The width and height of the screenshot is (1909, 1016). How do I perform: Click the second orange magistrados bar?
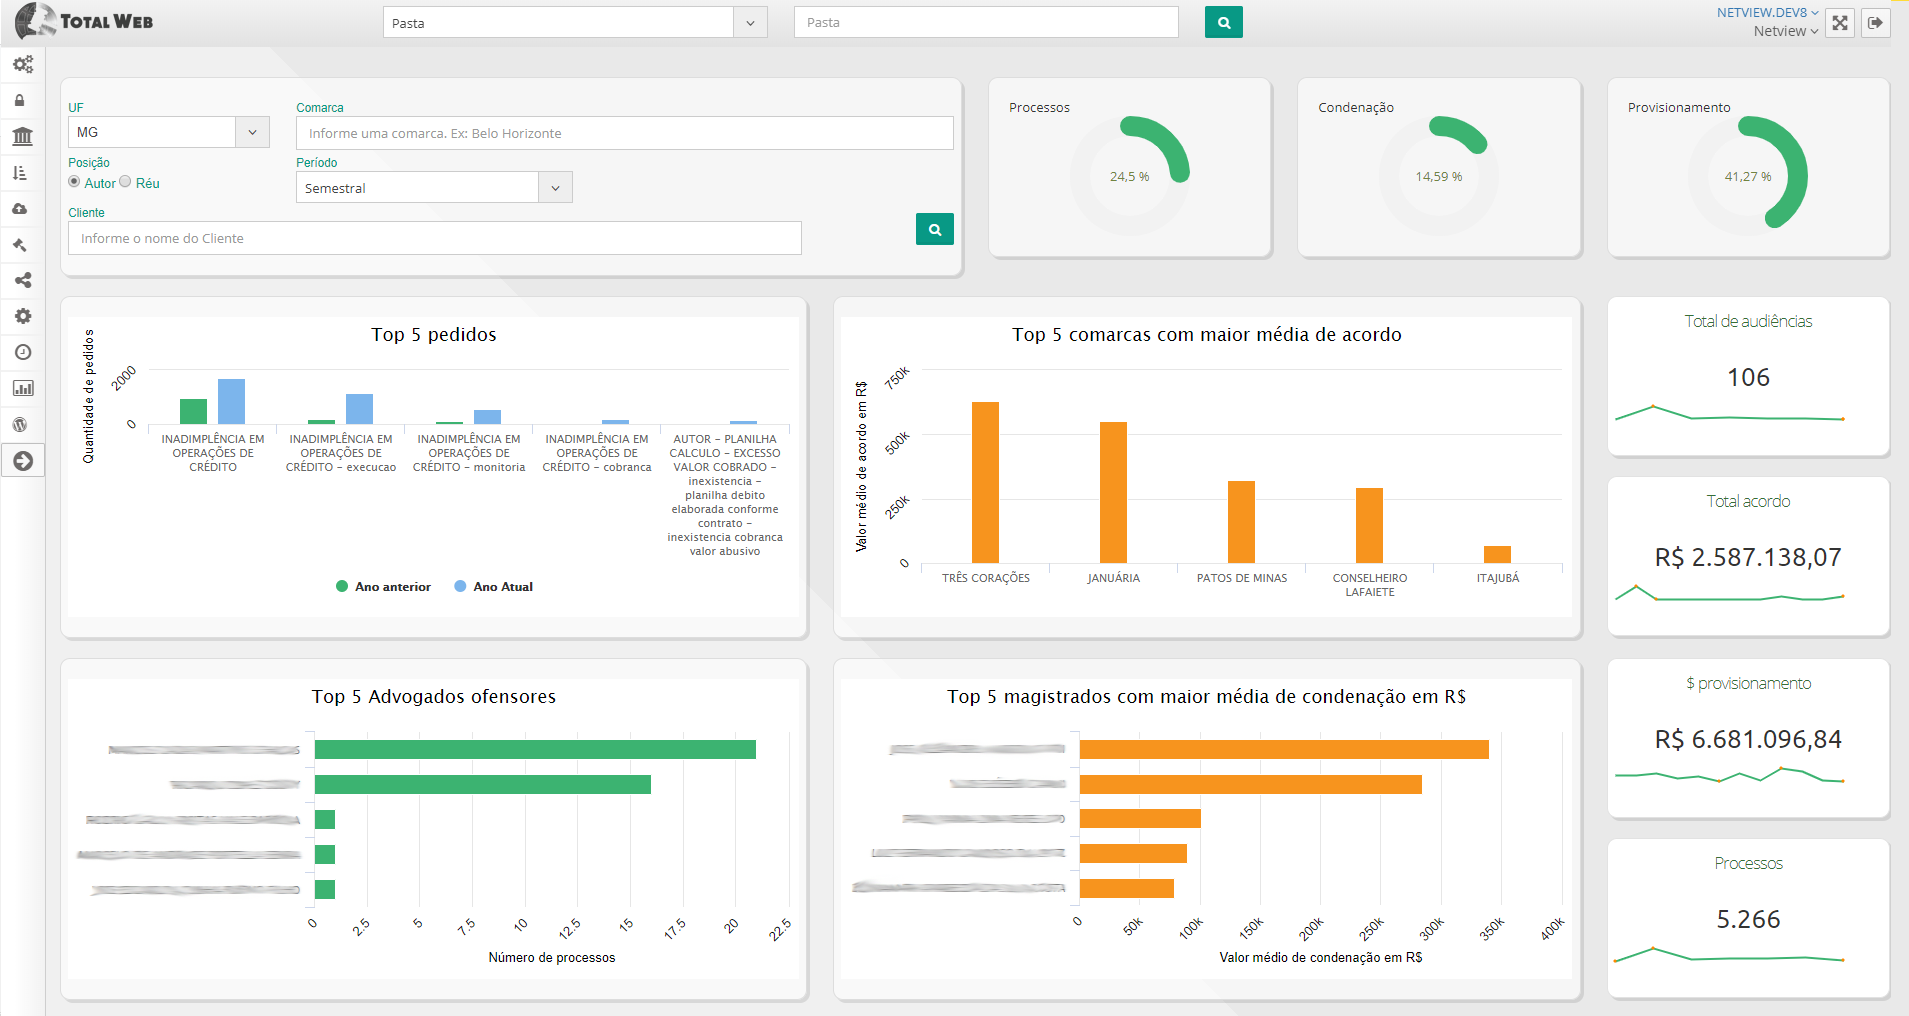pyautogui.click(x=1251, y=784)
